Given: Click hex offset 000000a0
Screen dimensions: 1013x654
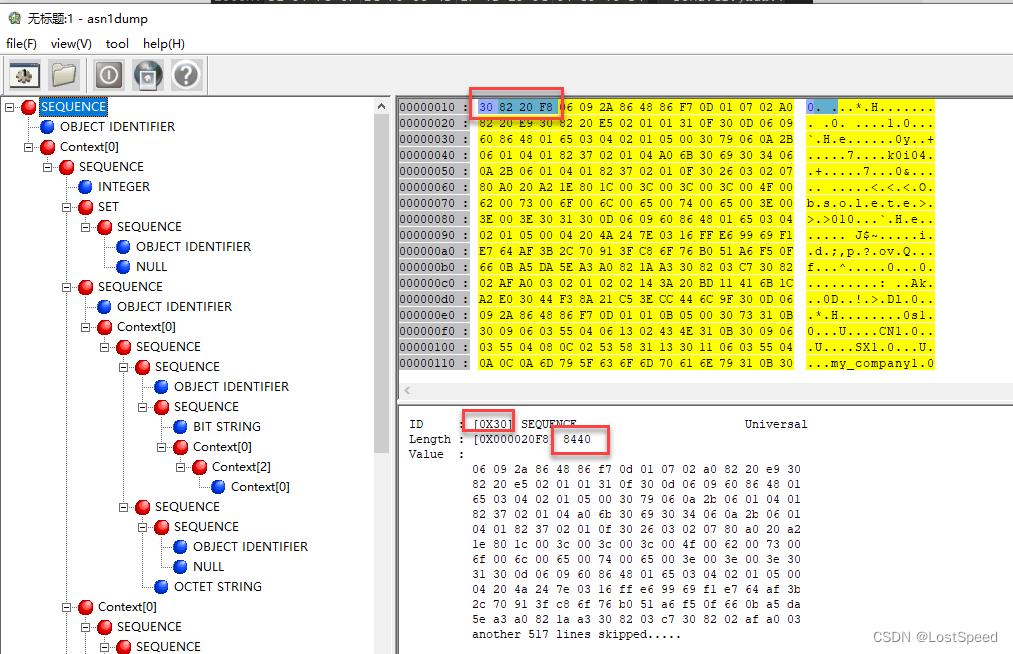Looking at the screenshot, I should pyautogui.click(x=427, y=251).
